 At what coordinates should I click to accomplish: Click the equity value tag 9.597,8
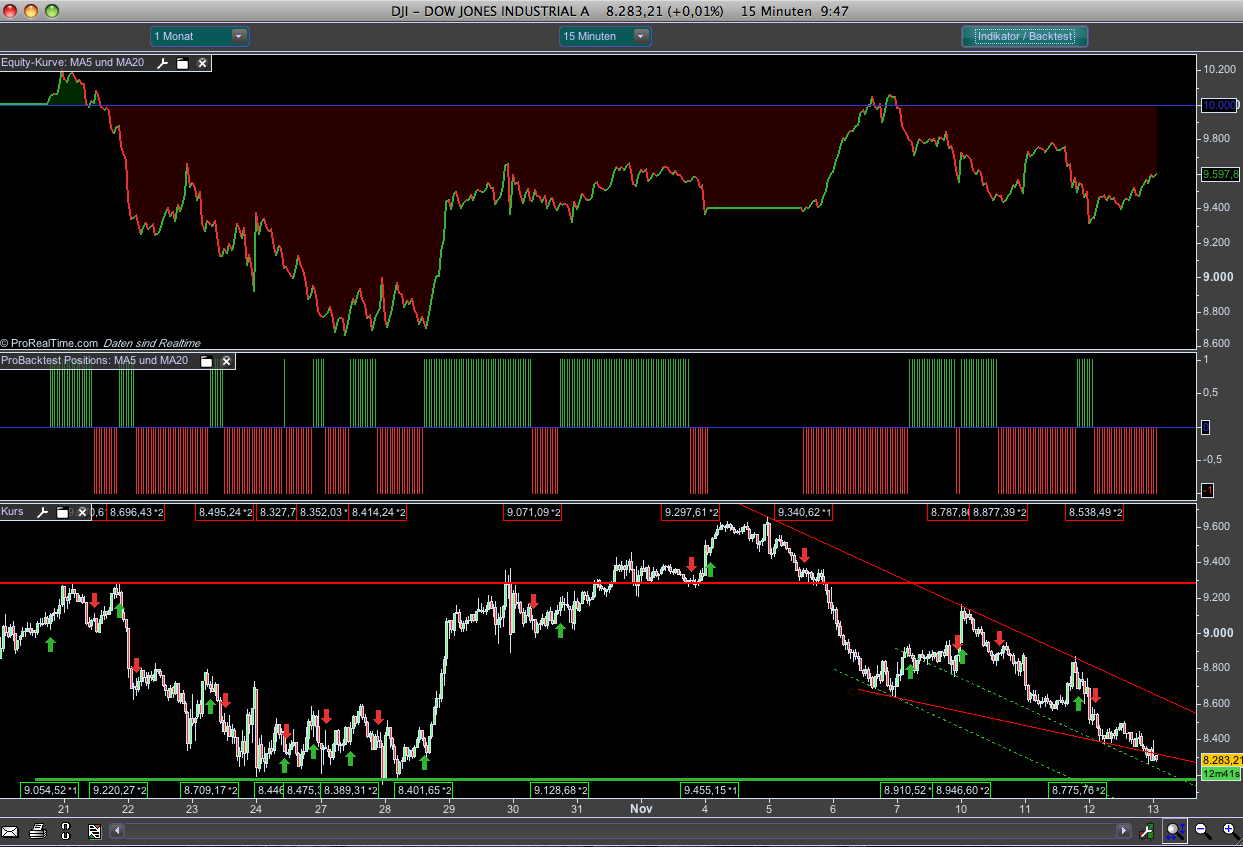[1221, 174]
